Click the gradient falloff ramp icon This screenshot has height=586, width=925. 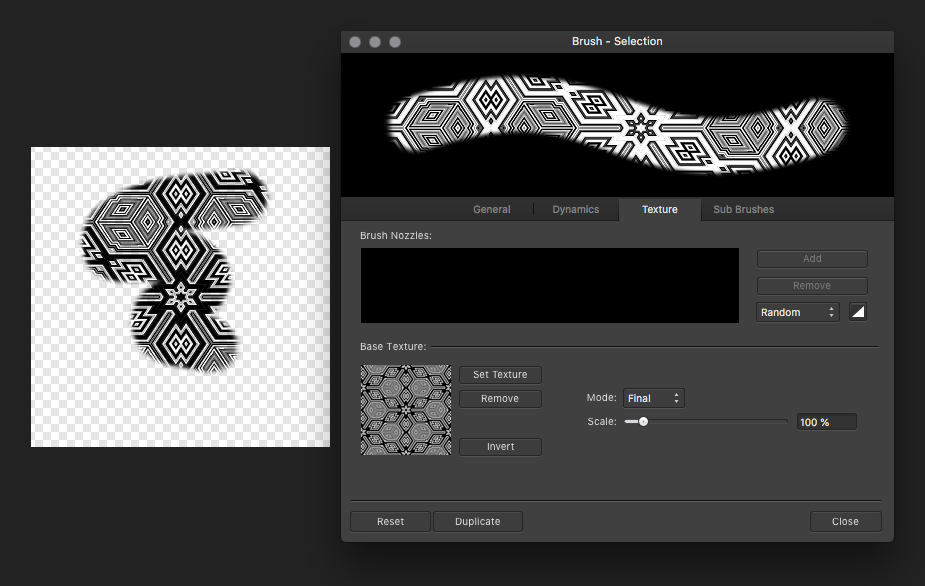click(857, 311)
